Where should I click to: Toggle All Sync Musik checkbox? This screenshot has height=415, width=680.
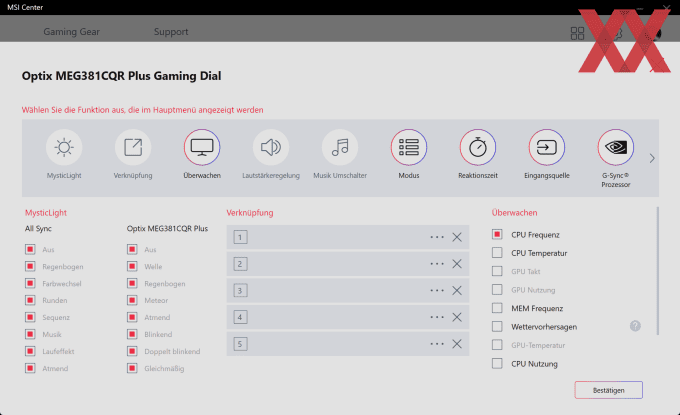(x=30, y=334)
